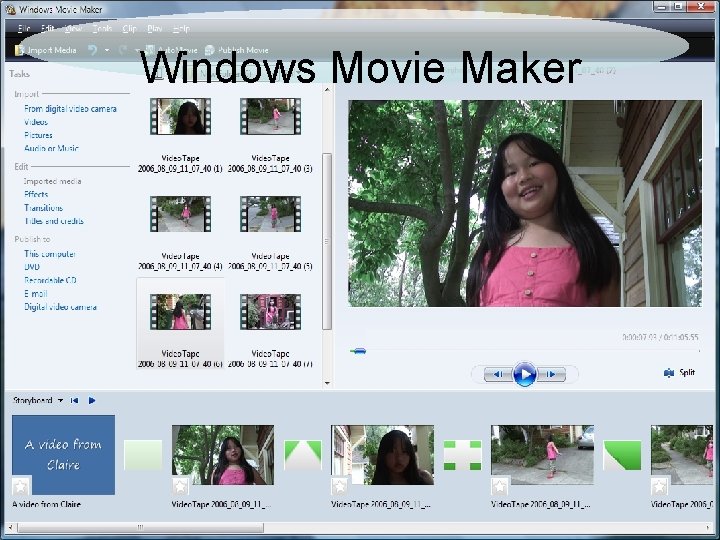Open the Play menu
Screen dimensions: 720x540
[155, 28]
